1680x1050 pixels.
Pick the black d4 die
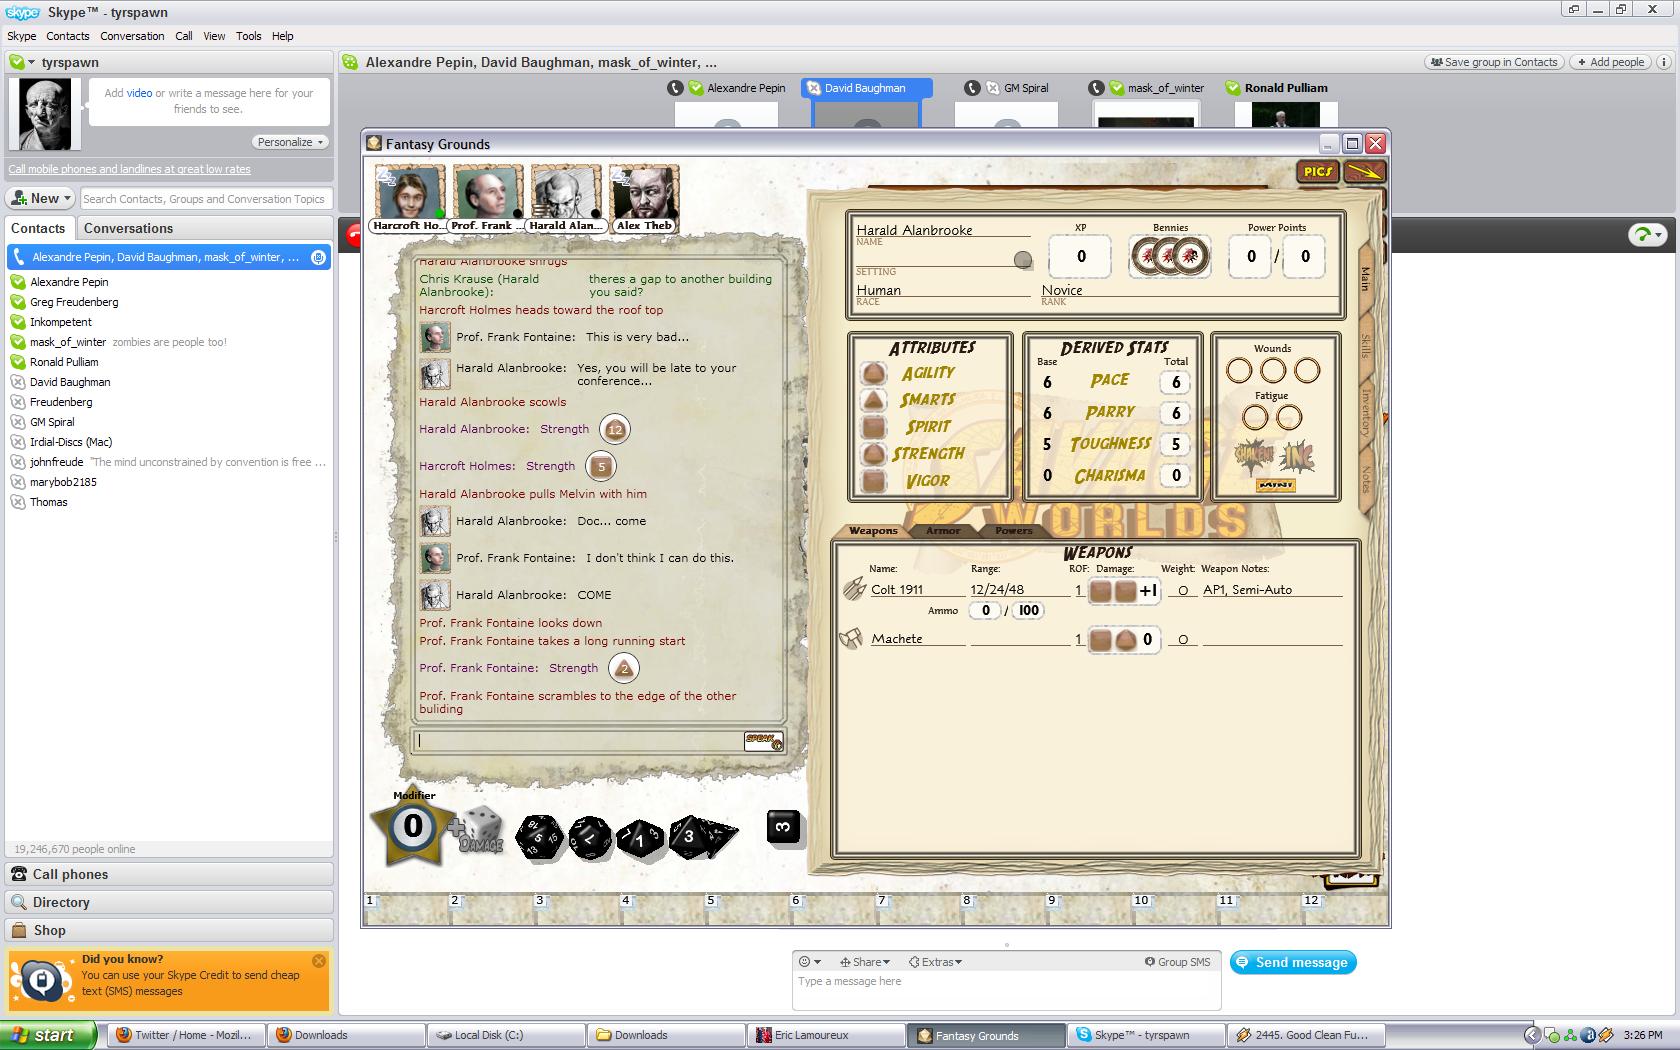[723, 836]
